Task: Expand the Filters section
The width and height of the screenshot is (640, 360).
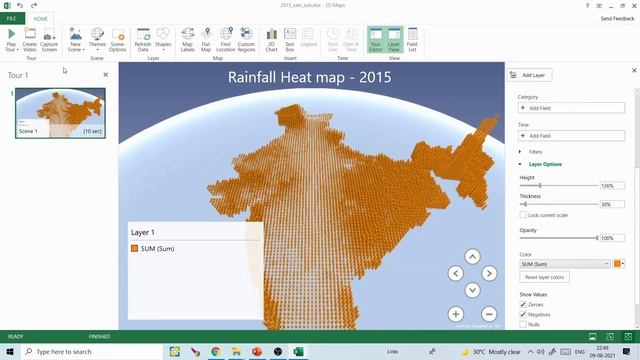Action: 520,152
